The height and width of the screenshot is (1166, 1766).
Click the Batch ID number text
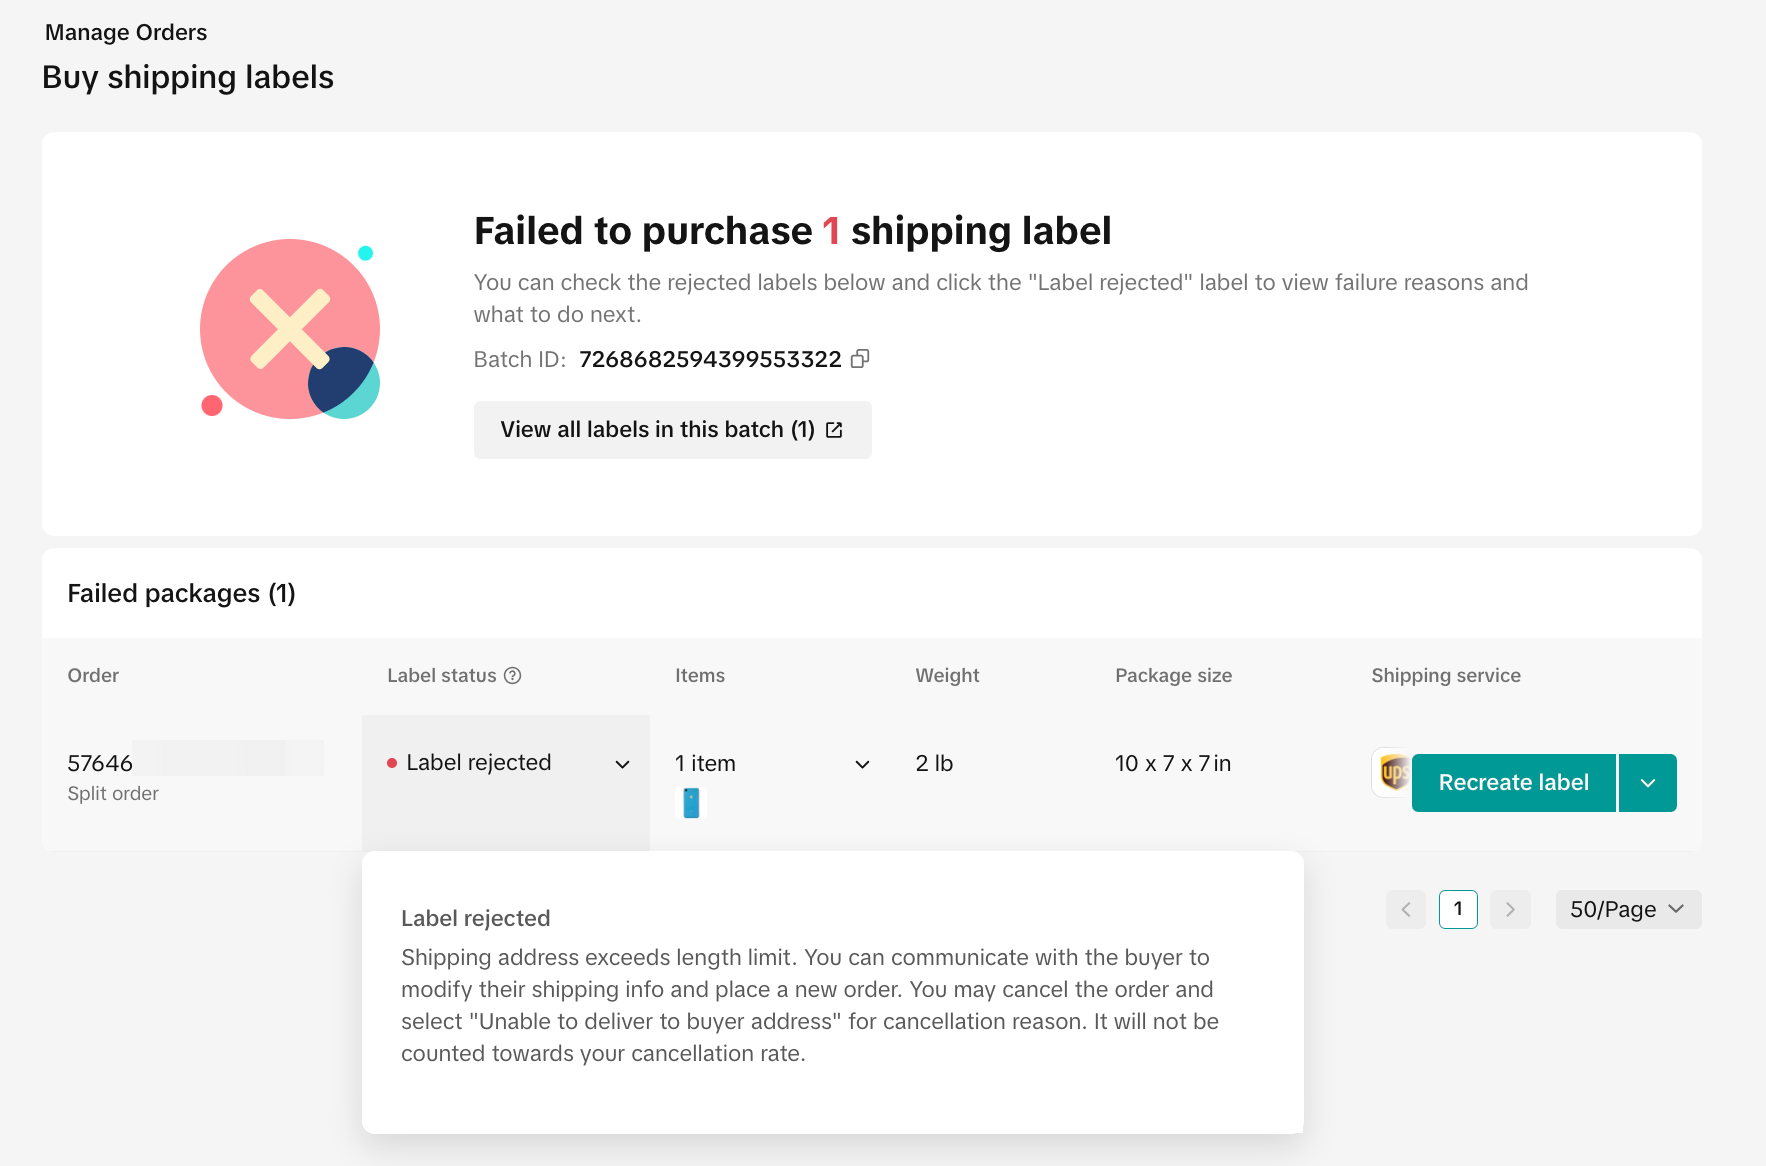click(710, 360)
